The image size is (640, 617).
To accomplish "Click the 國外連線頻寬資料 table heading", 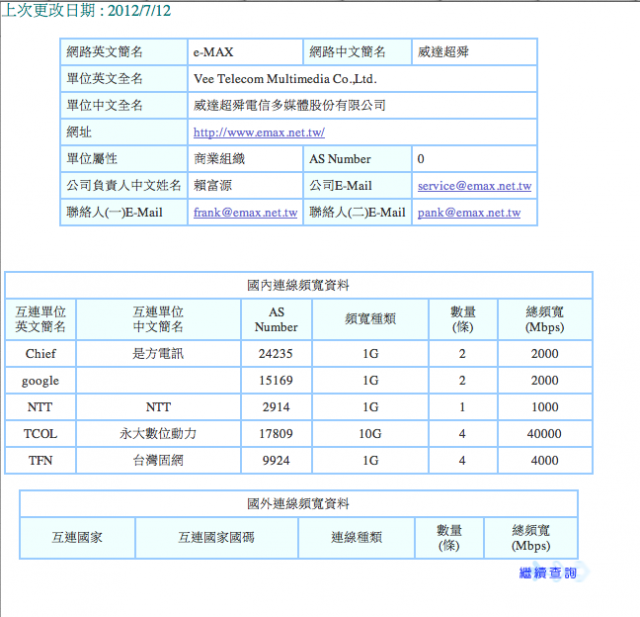I will pyautogui.click(x=298, y=504).
